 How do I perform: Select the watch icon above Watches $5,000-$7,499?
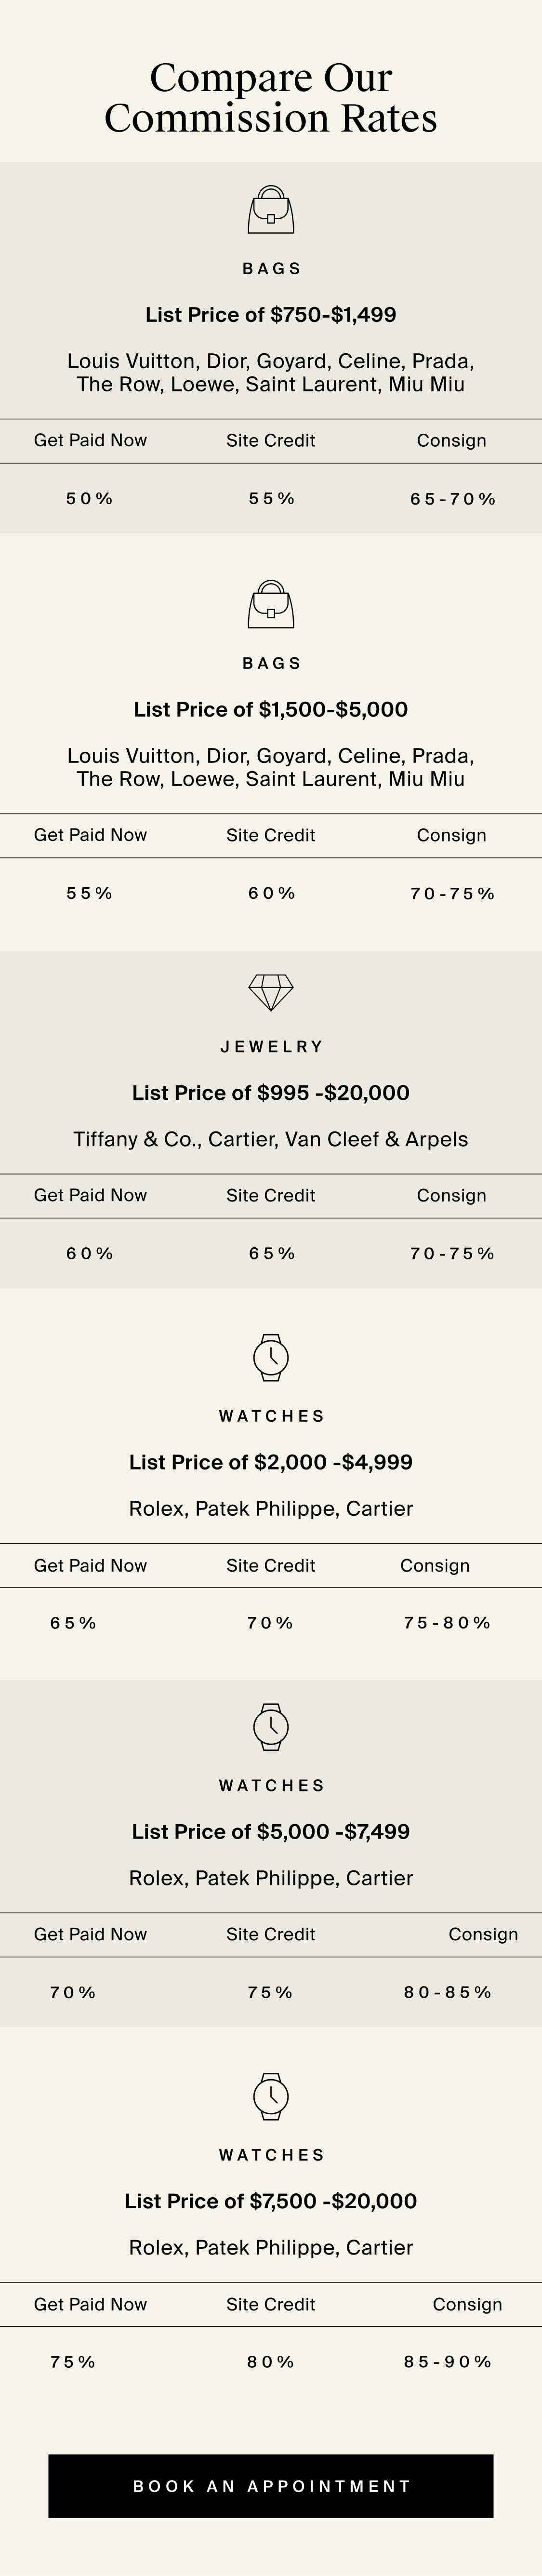pos(270,1727)
